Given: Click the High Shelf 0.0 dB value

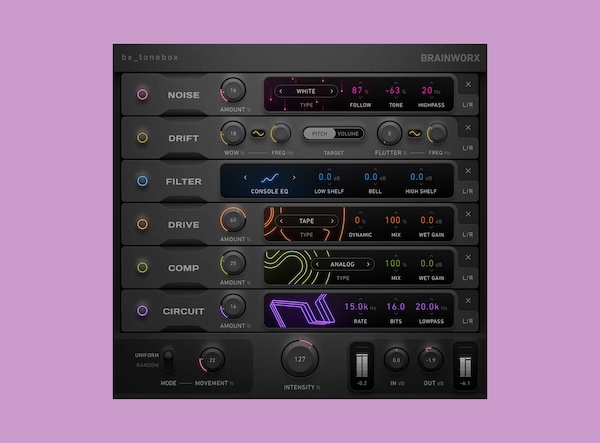Looking at the screenshot, I should 417,177.
